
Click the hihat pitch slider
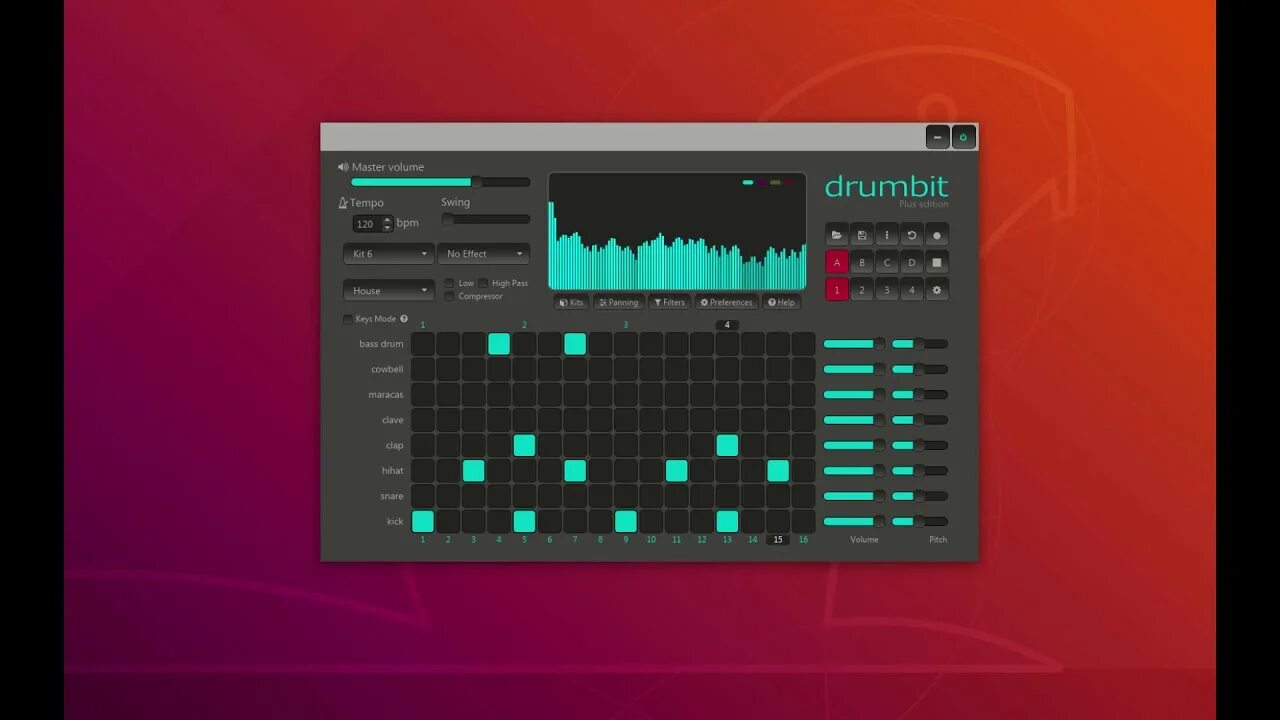920,471
